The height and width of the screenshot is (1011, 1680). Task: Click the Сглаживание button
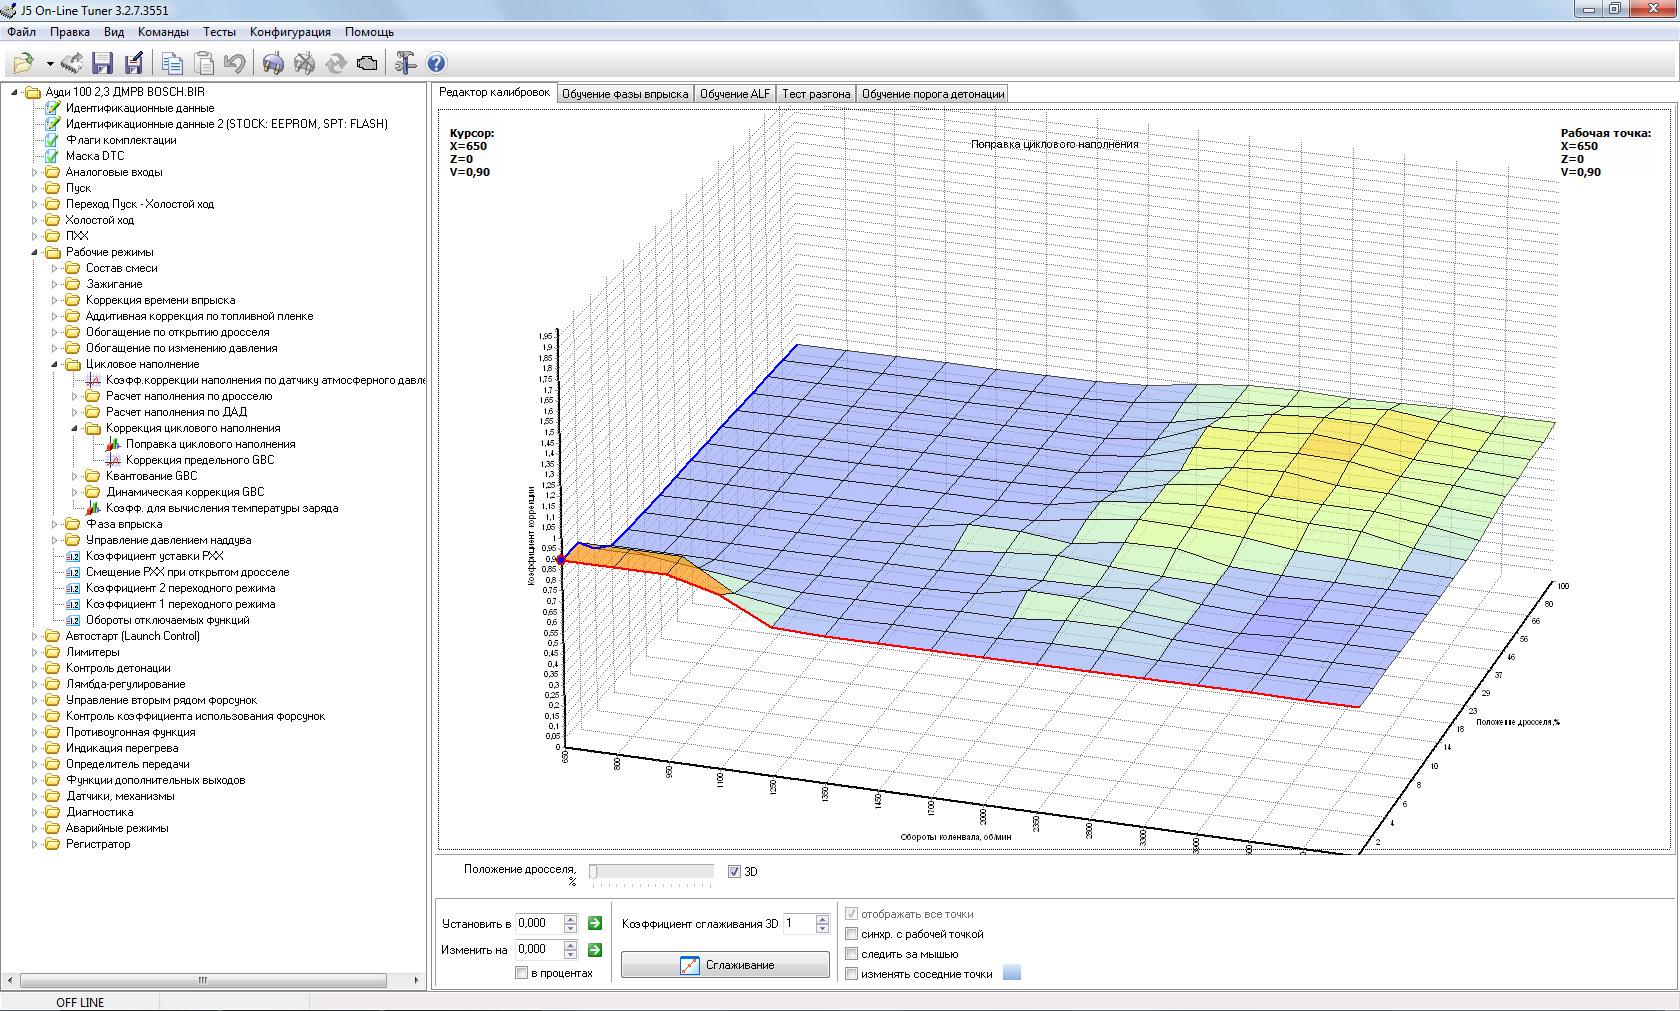click(x=725, y=965)
